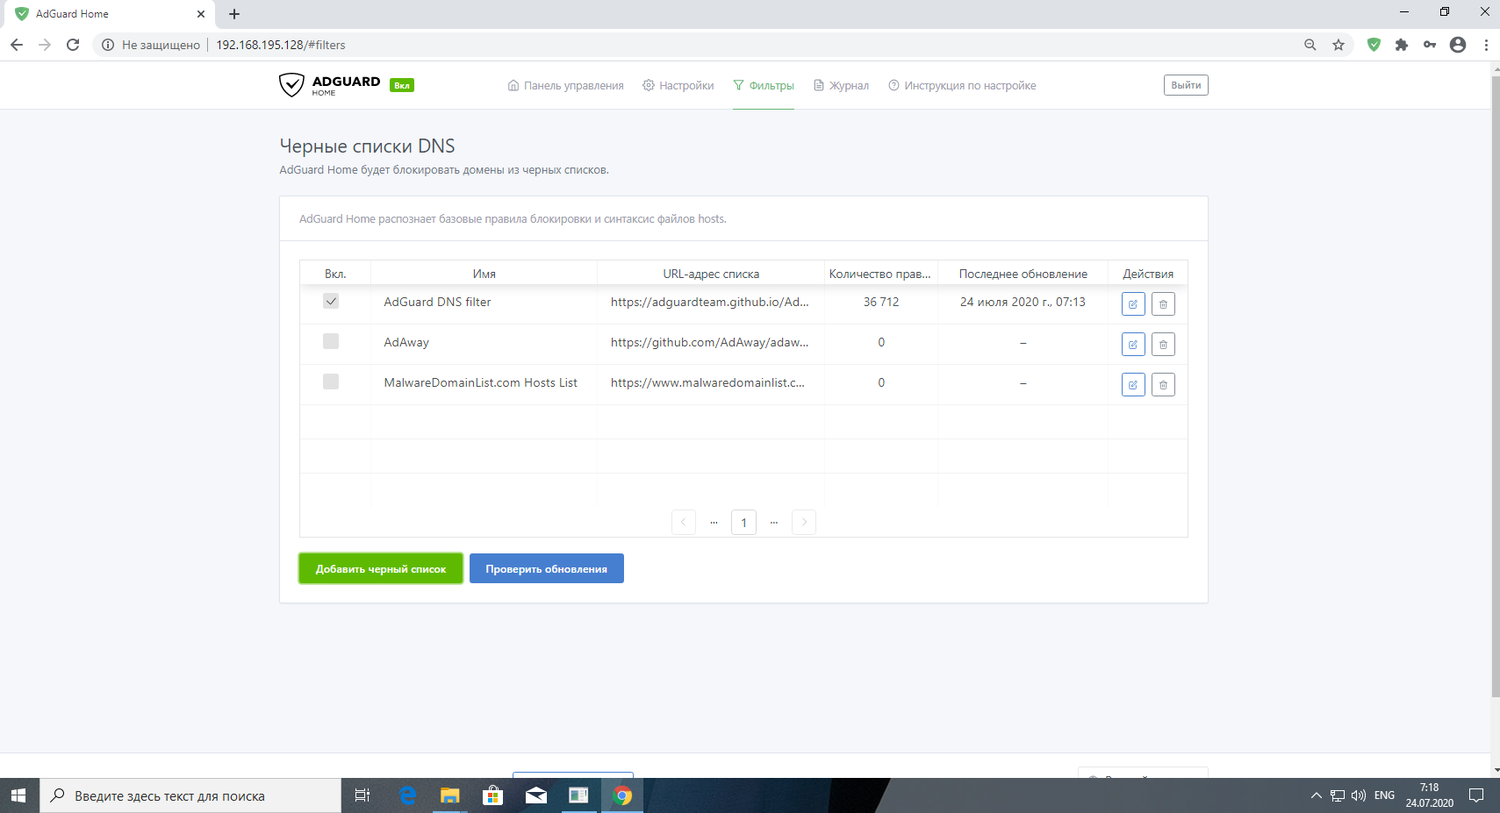Screen dimensions: 1500x813
Task: Click Проверить обновления button
Action: pos(546,569)
